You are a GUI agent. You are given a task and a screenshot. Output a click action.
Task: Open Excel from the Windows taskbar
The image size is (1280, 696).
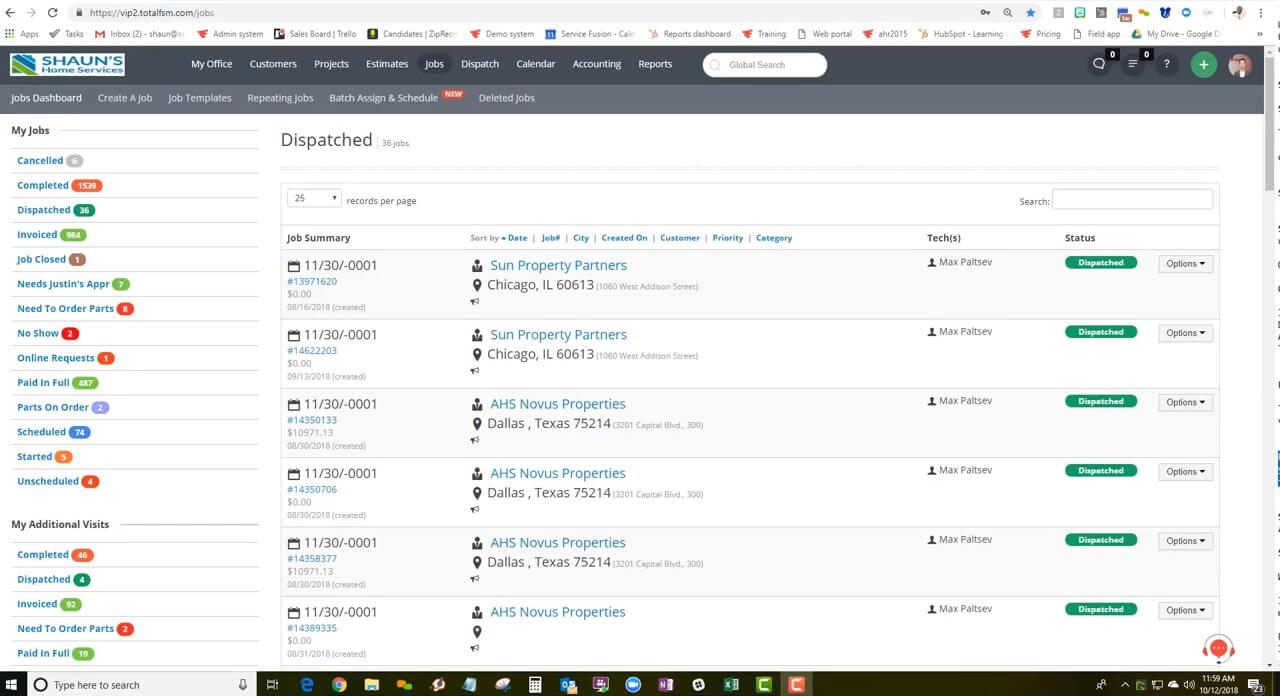point(731,685)
